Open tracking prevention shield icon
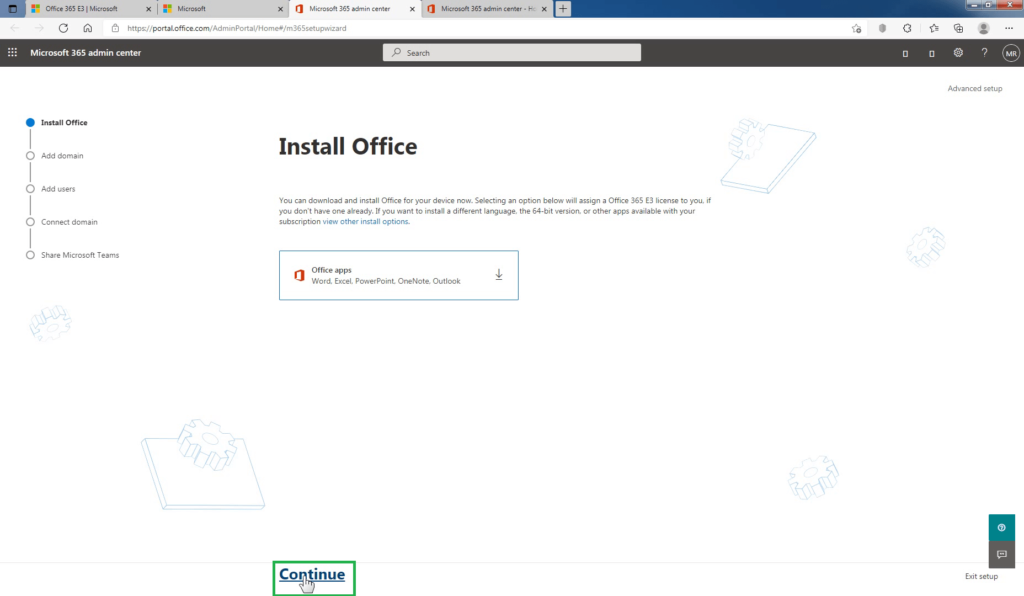1024x596 pixels. (x=882, y=28)
